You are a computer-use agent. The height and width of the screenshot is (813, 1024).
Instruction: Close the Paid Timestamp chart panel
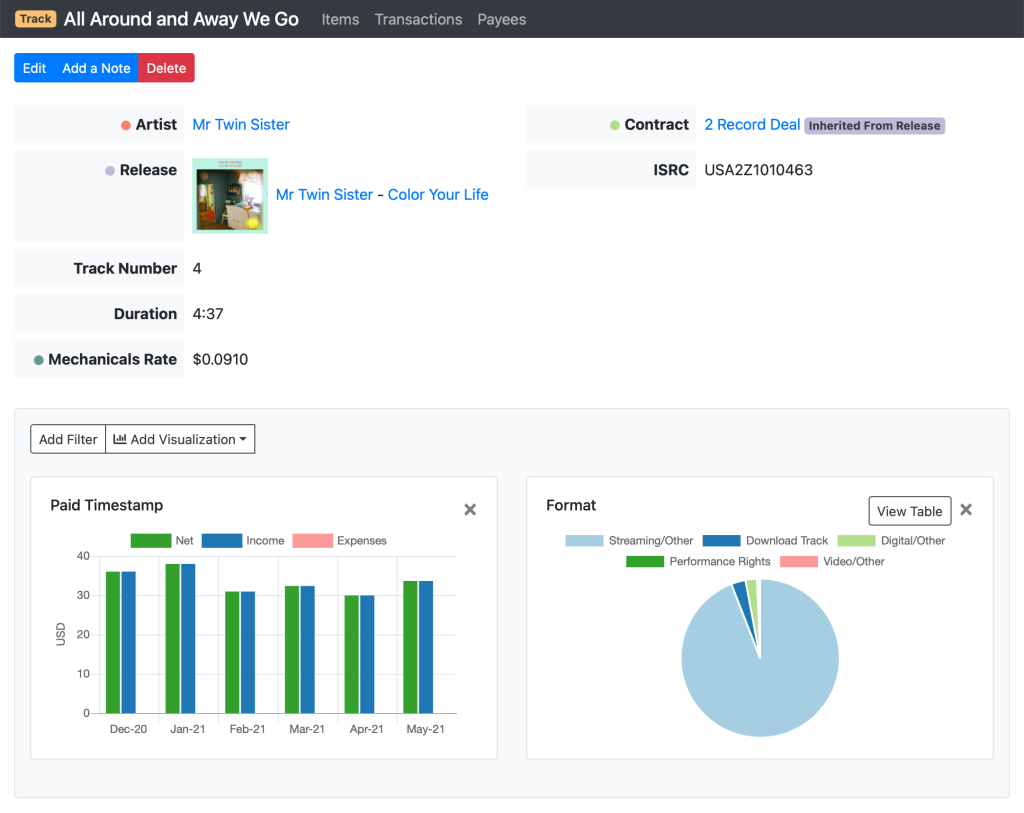[470, 510]
